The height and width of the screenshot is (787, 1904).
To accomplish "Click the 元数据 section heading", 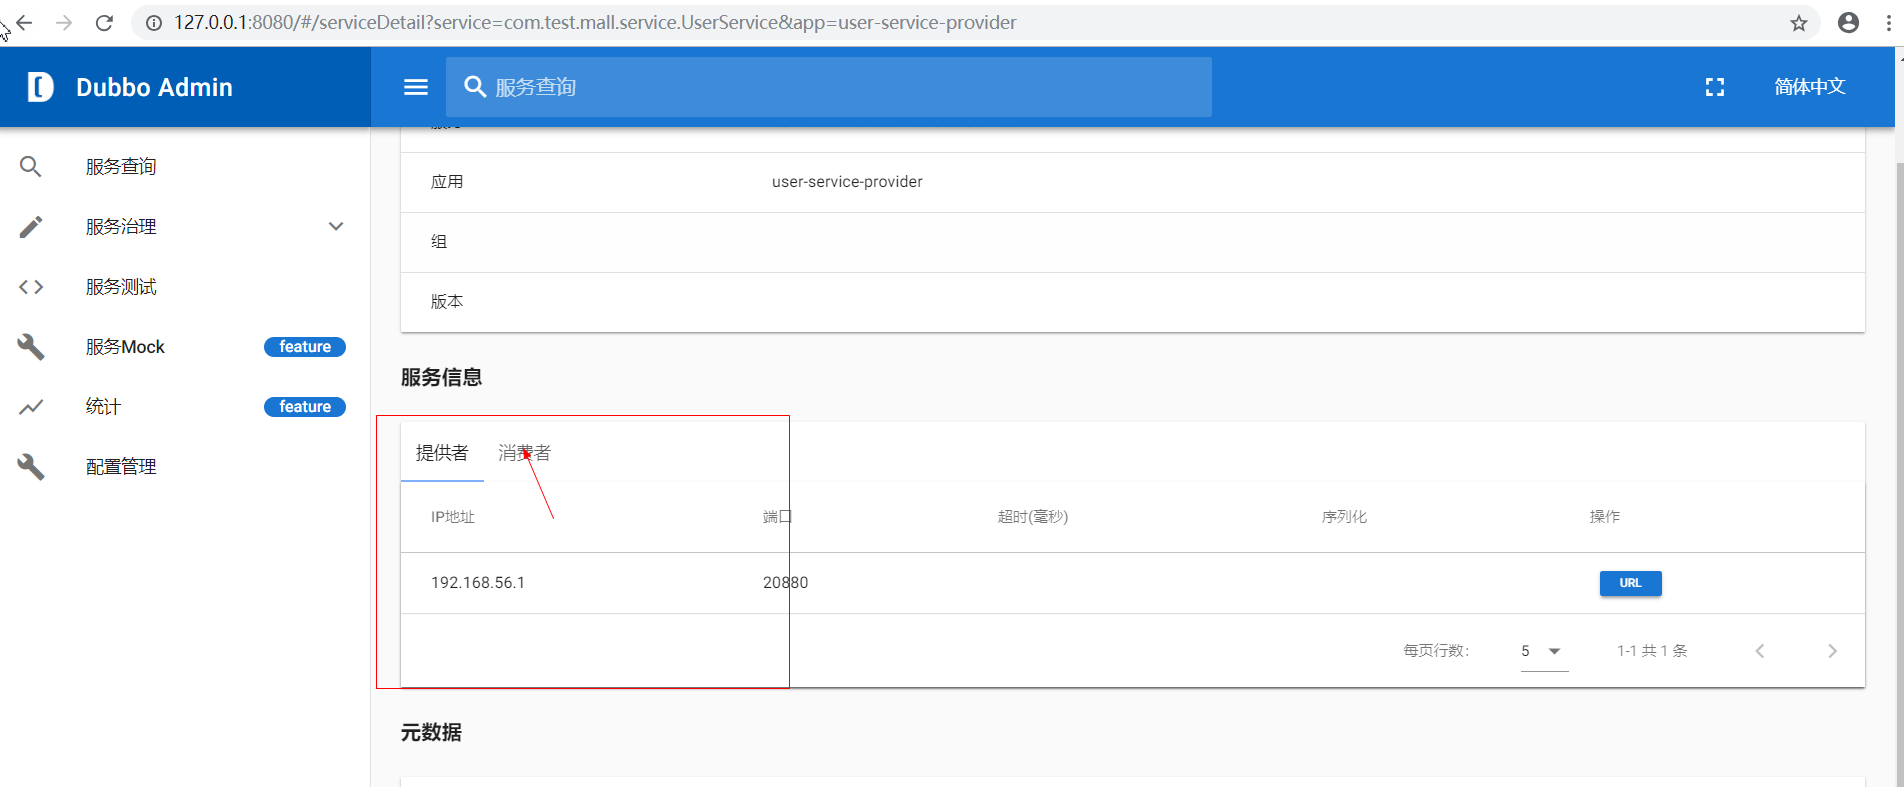I will coord(431,732).
